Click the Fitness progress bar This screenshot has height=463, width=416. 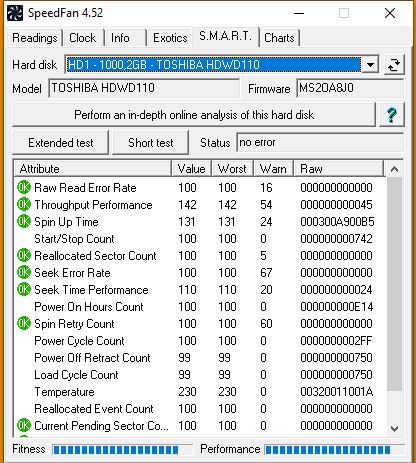click(123, 450)
